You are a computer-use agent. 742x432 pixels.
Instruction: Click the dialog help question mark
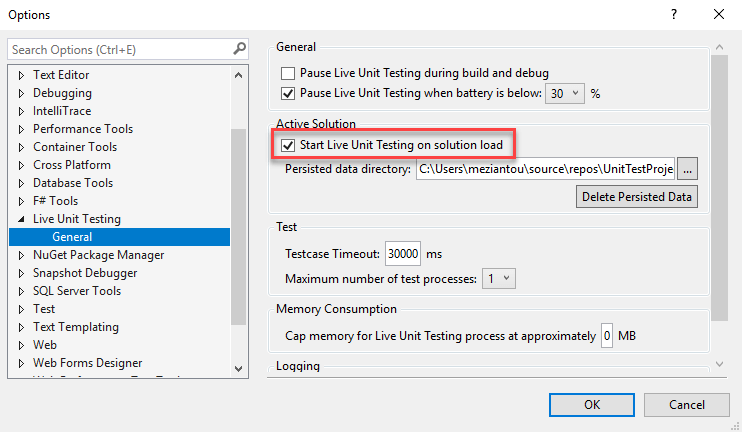[673, 14]
